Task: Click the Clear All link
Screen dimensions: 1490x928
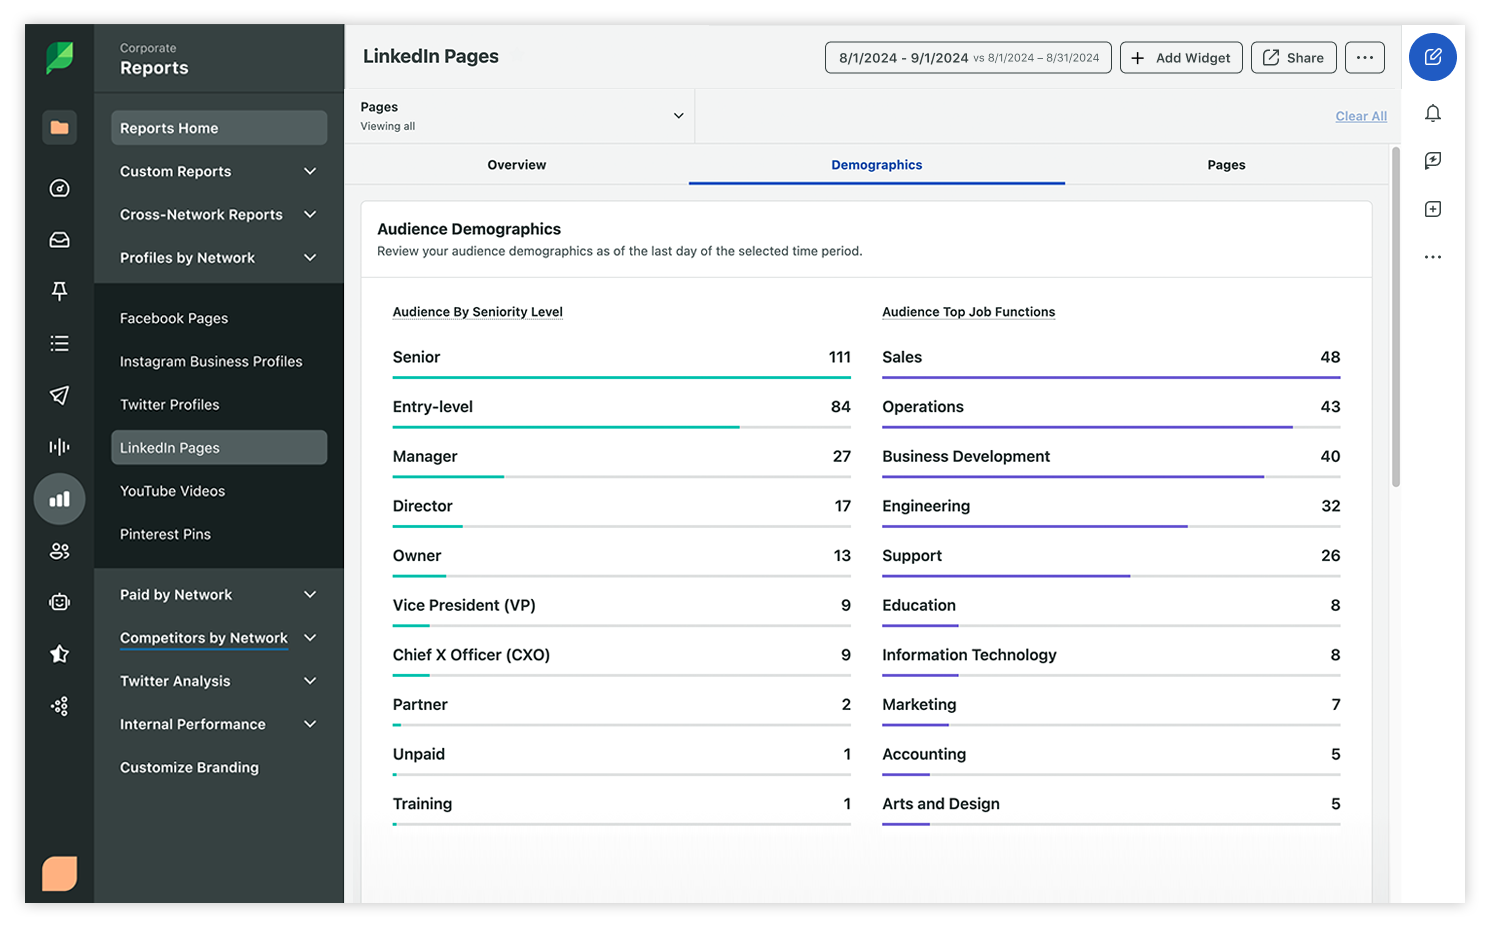Action: coord(1361,116)
